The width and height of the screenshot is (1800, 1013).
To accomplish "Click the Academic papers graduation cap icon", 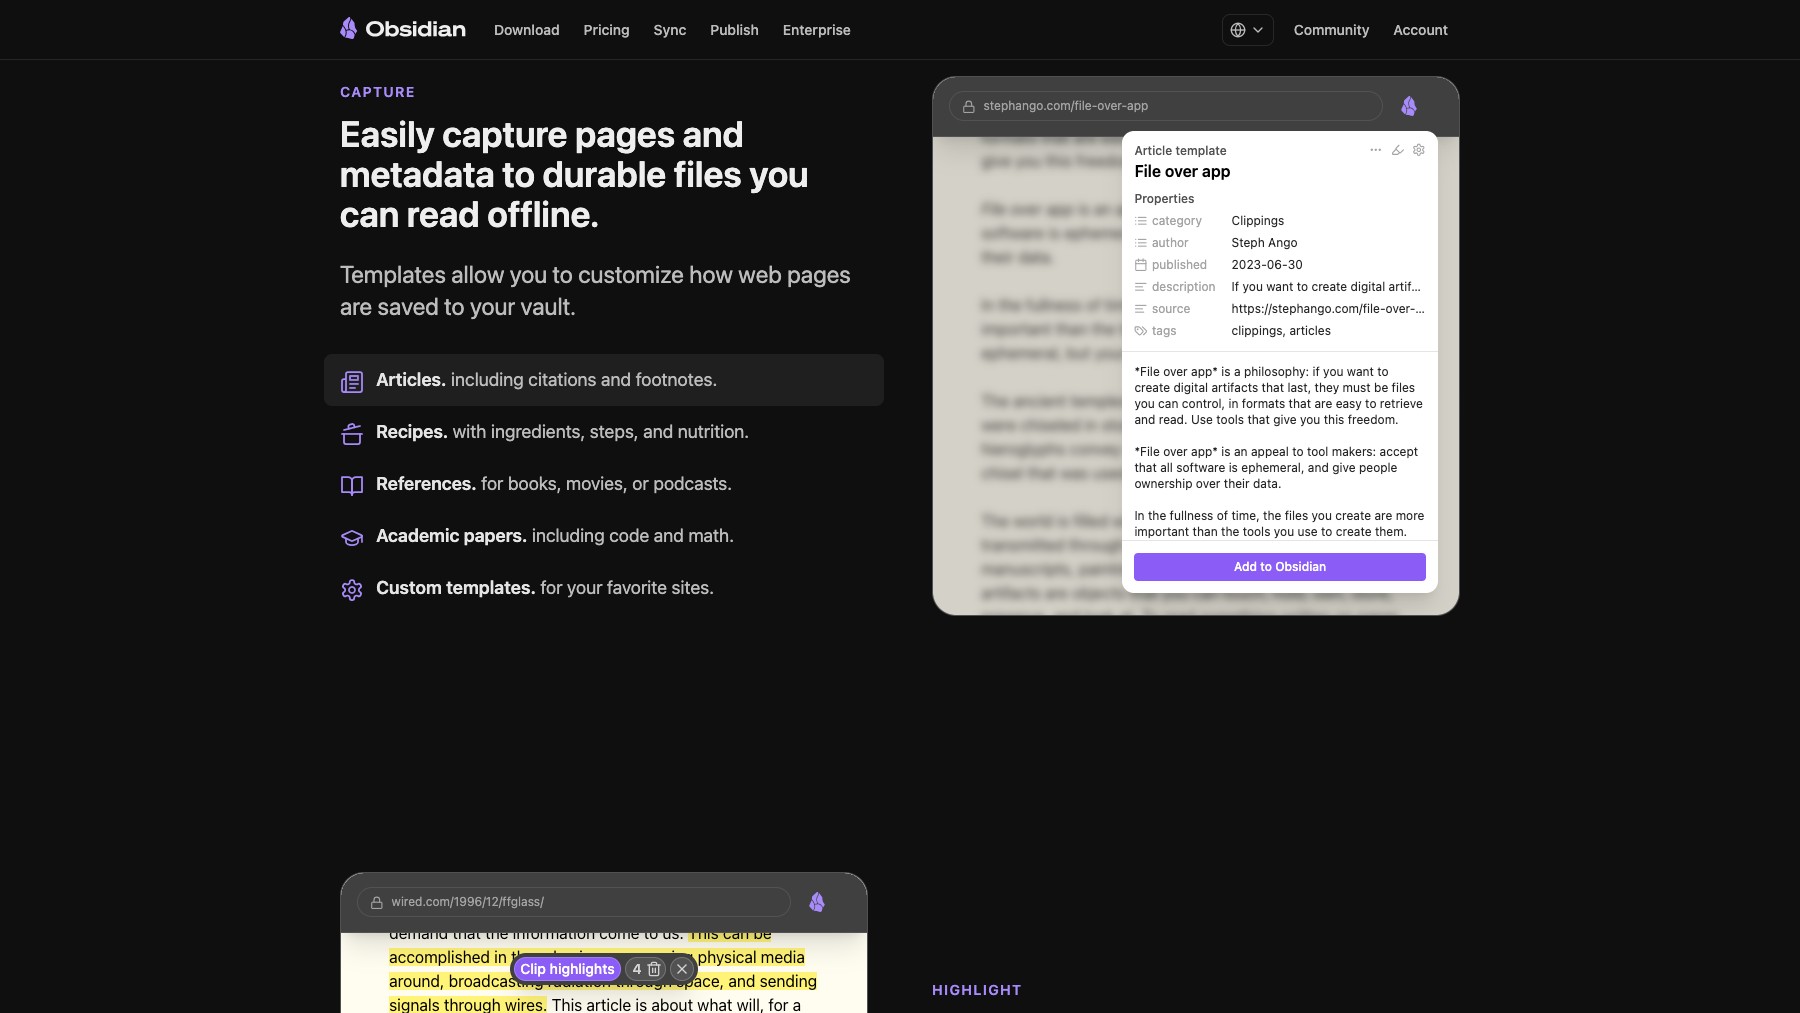I will 352,538.
